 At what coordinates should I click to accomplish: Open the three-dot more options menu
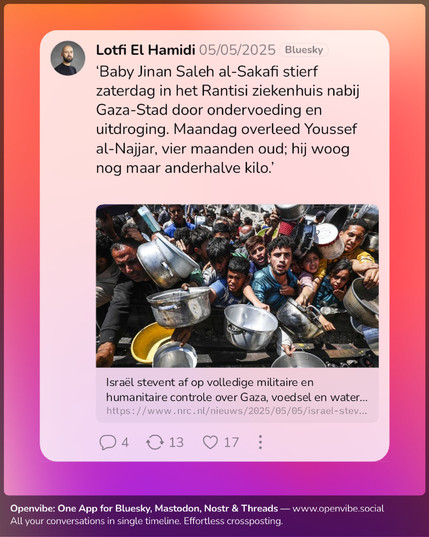[x=260, y=442]
